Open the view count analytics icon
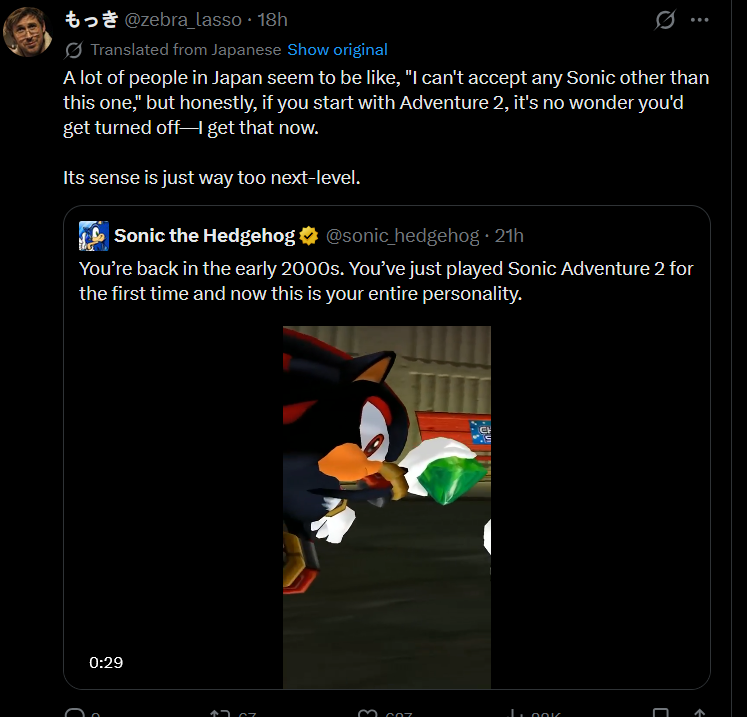This screenshot has height=717, width=747. point(515,713)
